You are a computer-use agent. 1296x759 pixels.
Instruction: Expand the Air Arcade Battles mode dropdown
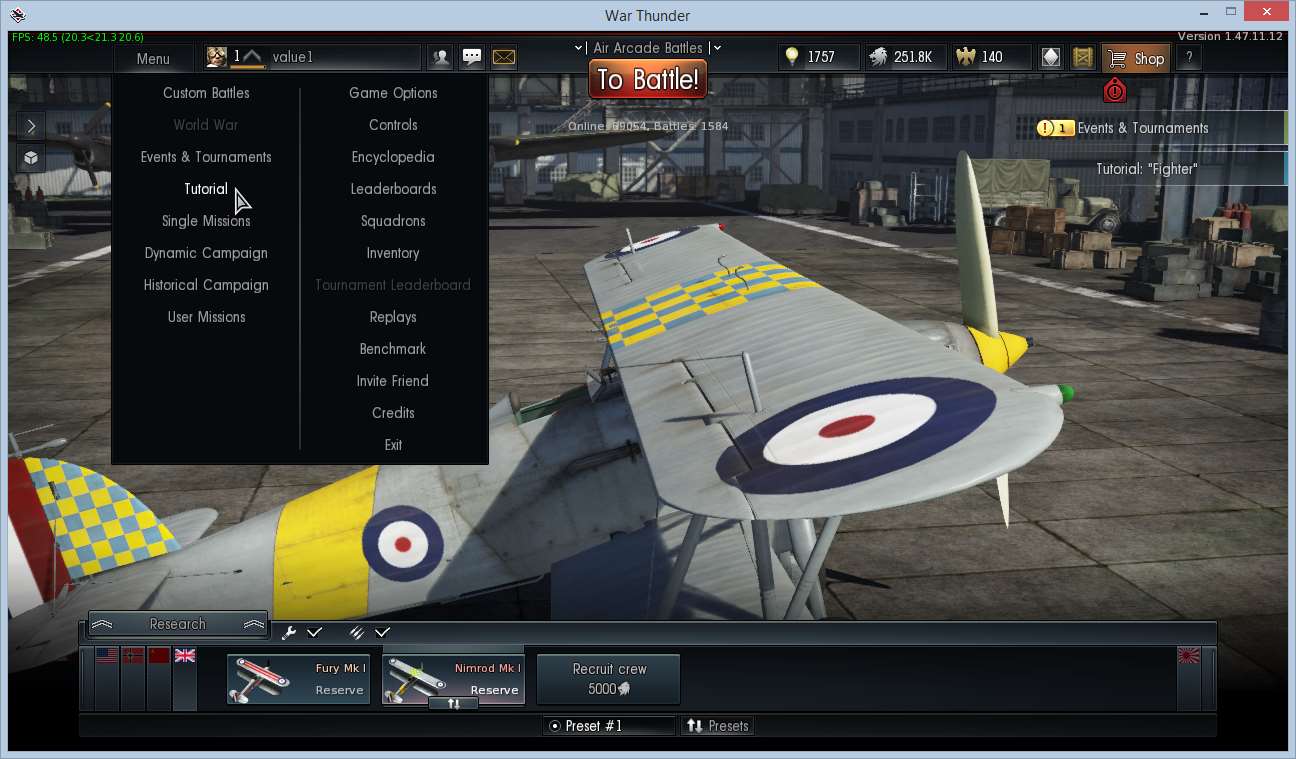click(x=649, y=48)
